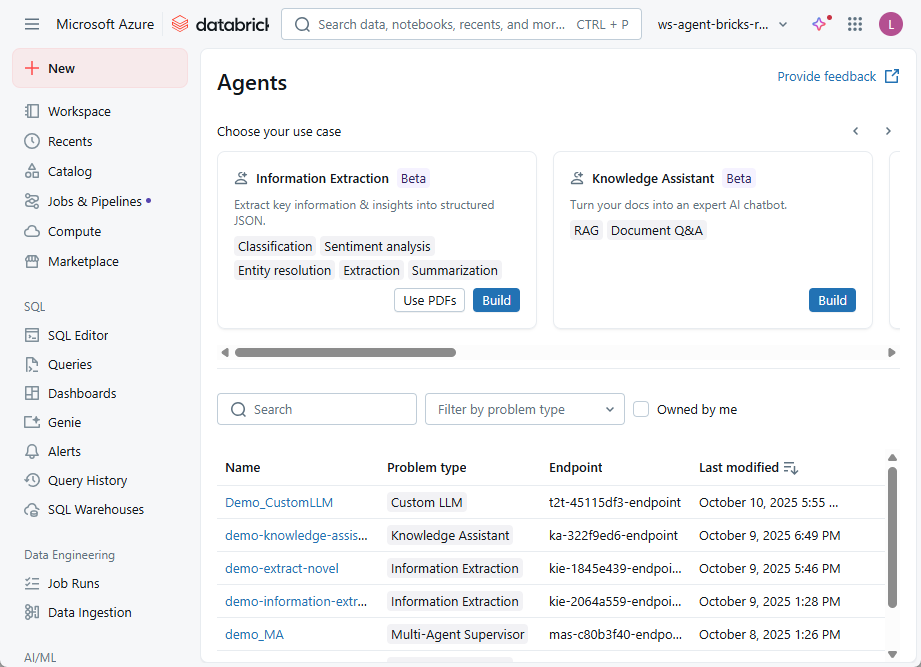
Task: Open SQL Editor from sidebar
Action: 77,335
